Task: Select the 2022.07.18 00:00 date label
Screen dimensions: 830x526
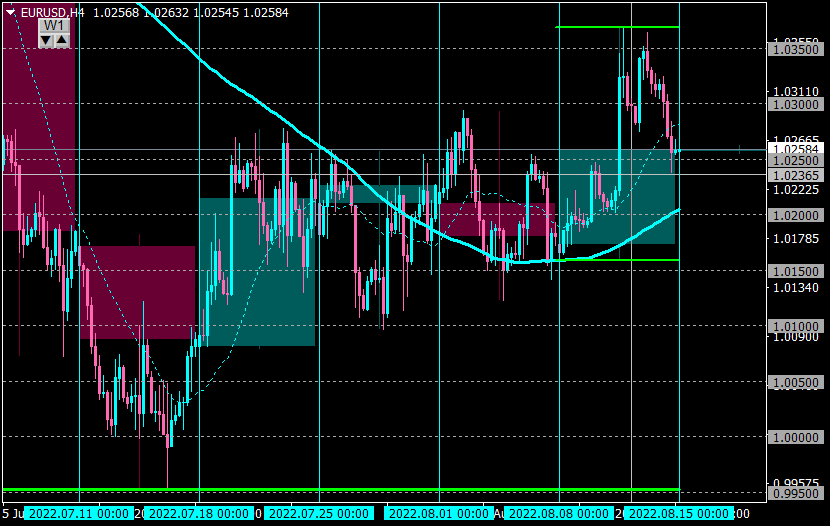Action: pos(199,513)
